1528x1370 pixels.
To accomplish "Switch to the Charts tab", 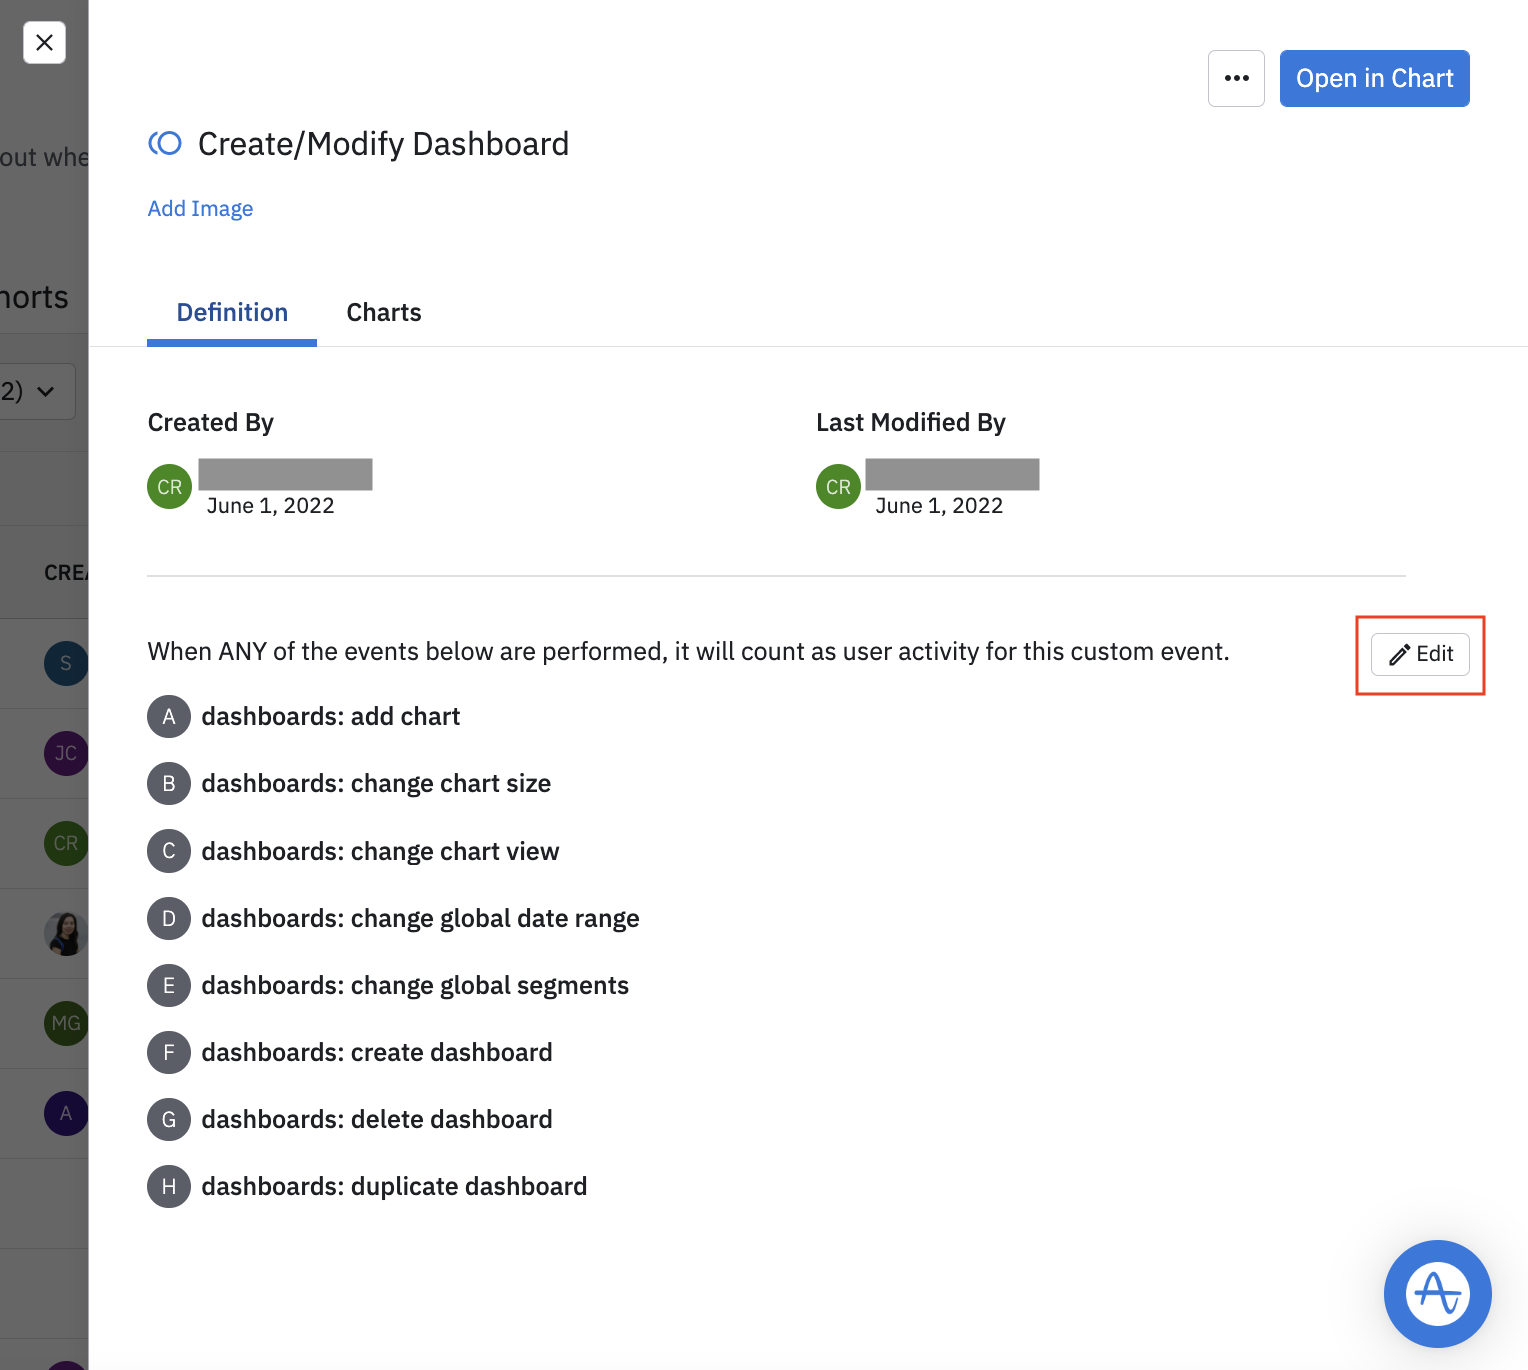I will coord(384,313).
